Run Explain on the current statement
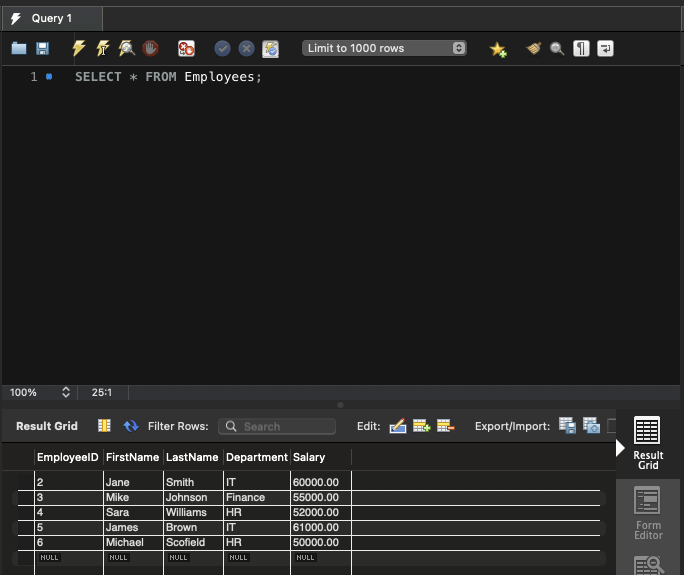The width and height of the screenshot is (684, 575). [x=126, y=48]
